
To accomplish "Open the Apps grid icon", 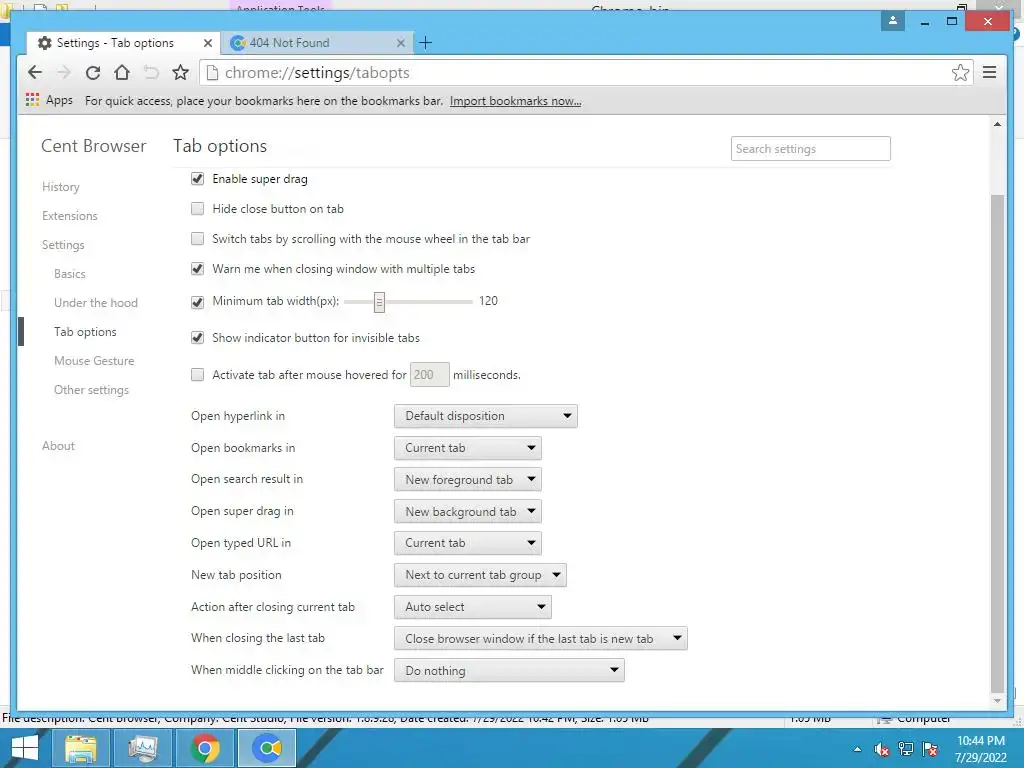I will point(32,100).
